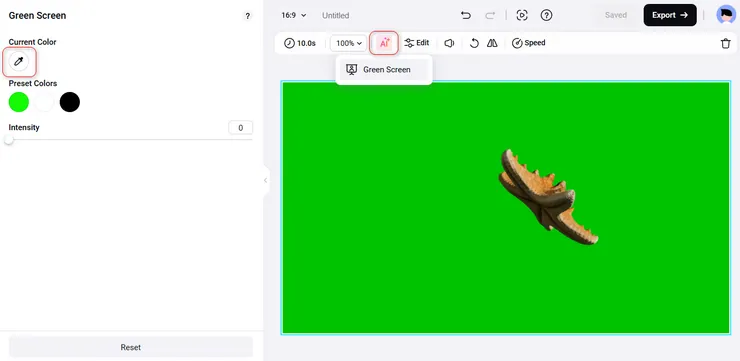Click the AI tools button in the toolbar
Viewport: 740px width, 361px height.
[384, 43]
